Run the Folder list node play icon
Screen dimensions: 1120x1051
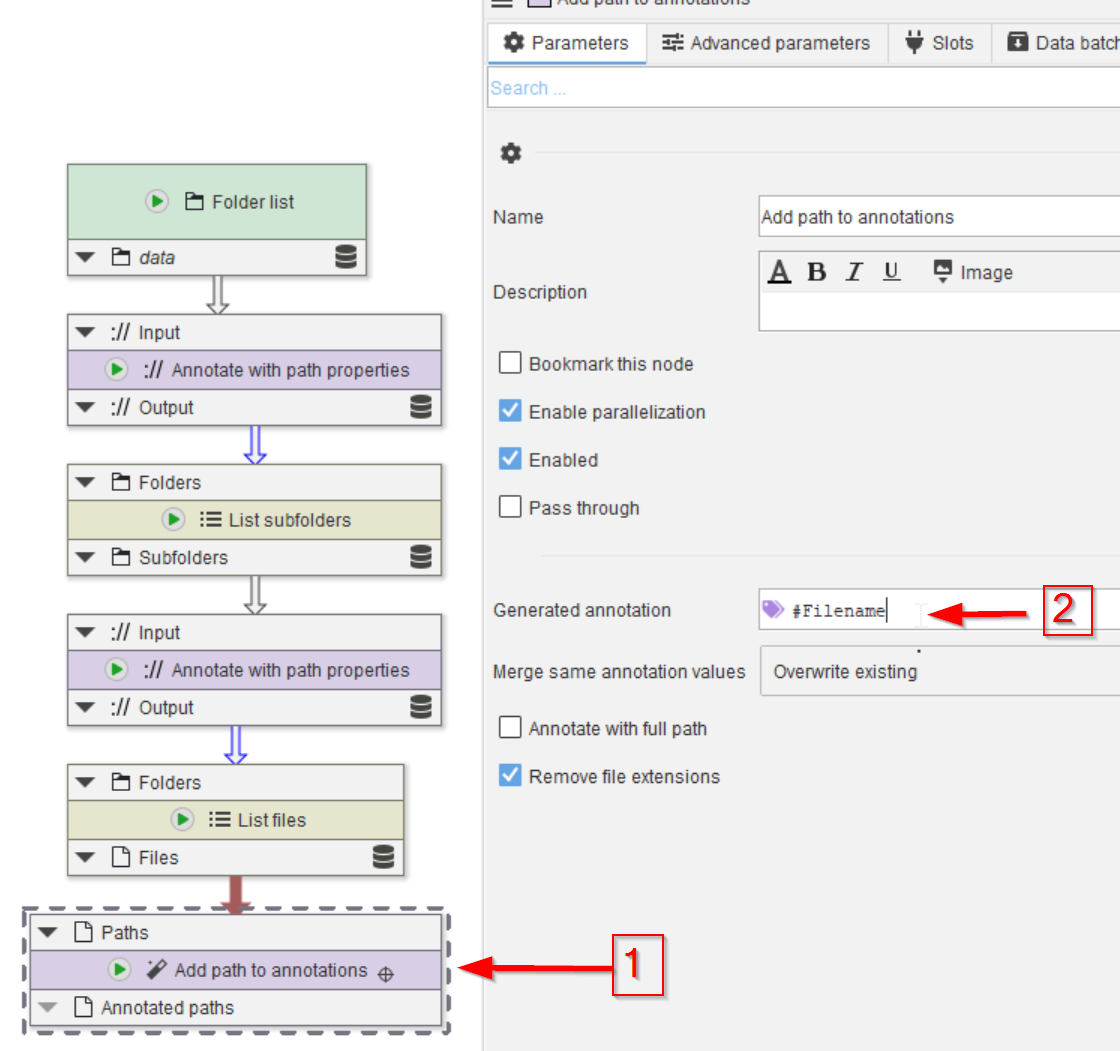(x=157, y=201)
